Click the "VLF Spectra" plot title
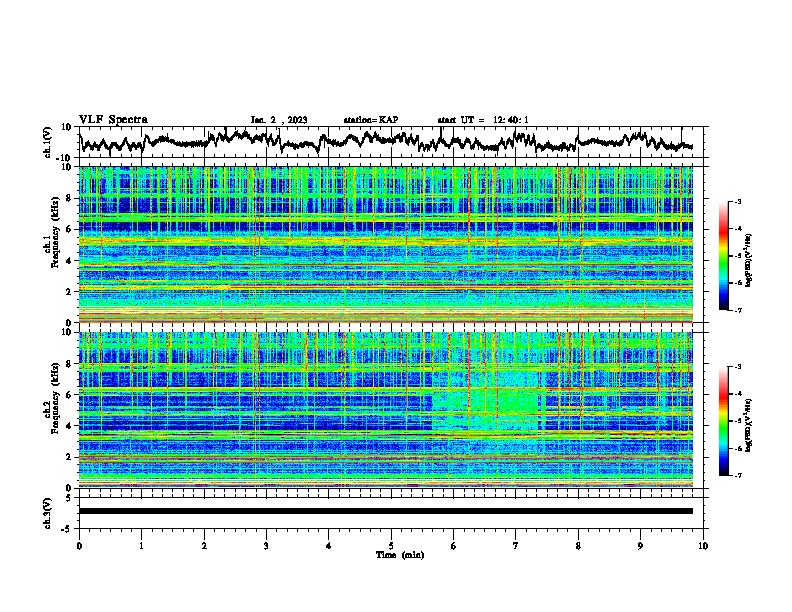Image resolution: width=792 pixels, height=612 pixels. point(113,120)
